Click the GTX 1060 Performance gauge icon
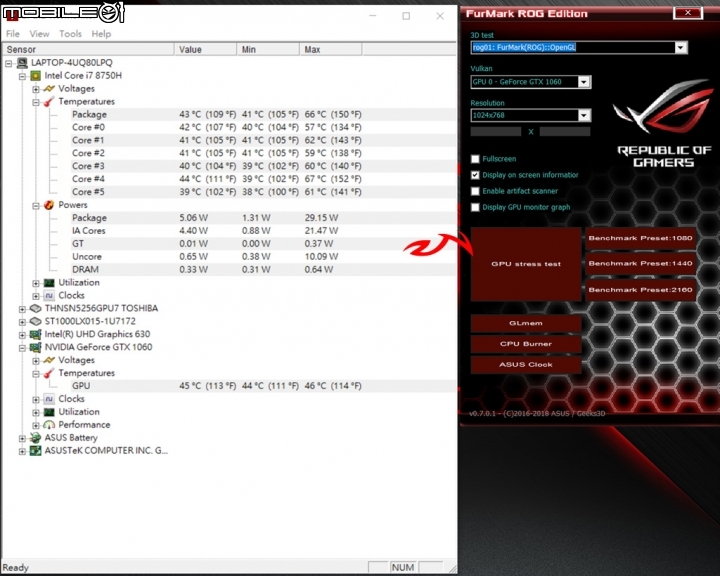The image size is (720, 576). [49, 425]
